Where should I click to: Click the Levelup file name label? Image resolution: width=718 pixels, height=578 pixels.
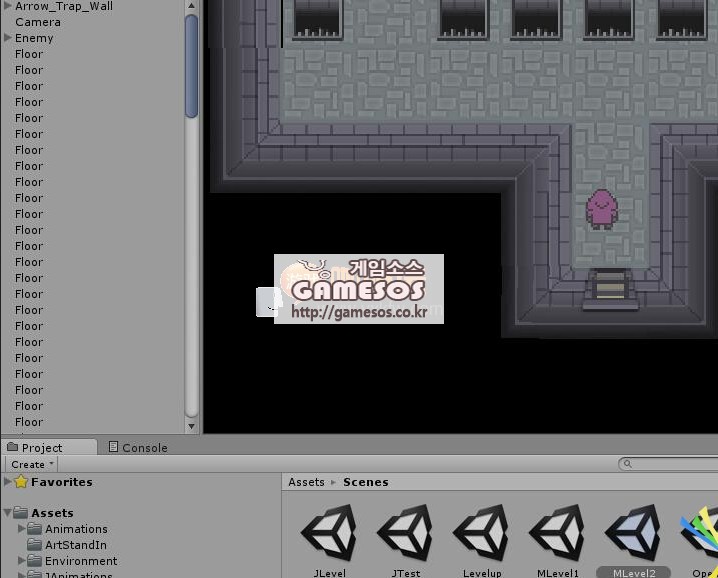[x=482, y=573]
